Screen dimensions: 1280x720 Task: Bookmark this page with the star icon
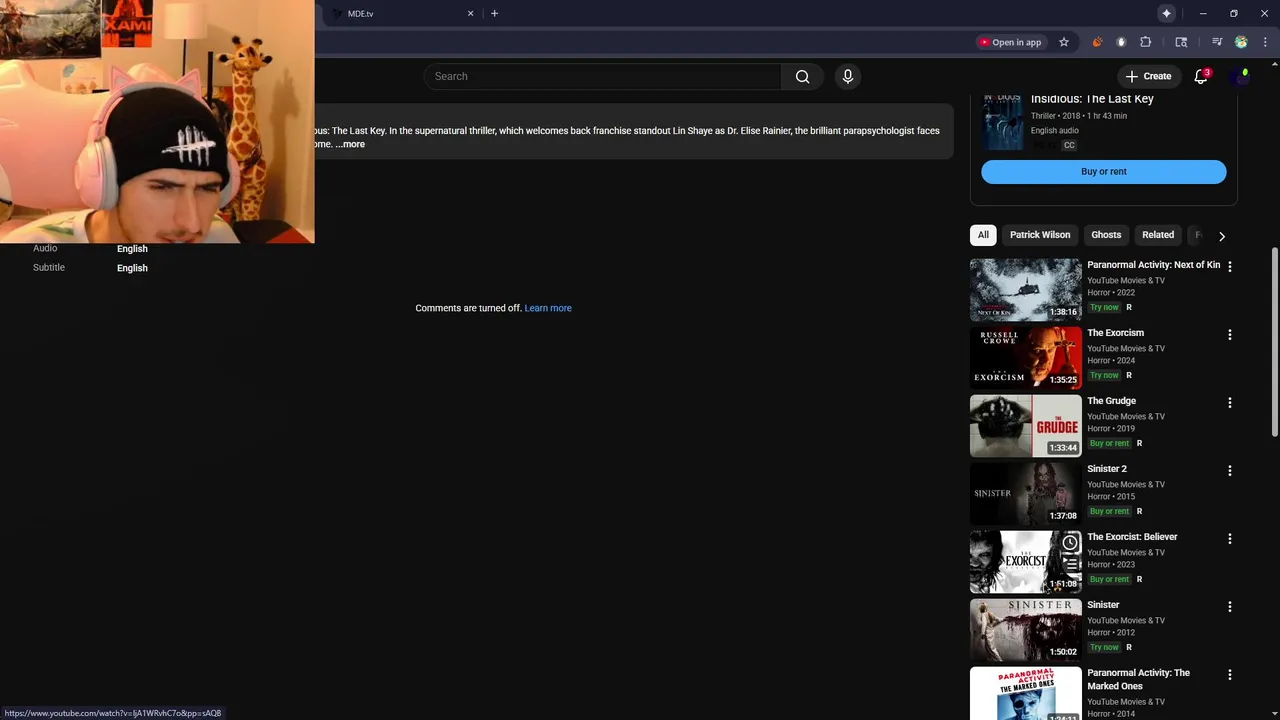(x=1064, y=42)
